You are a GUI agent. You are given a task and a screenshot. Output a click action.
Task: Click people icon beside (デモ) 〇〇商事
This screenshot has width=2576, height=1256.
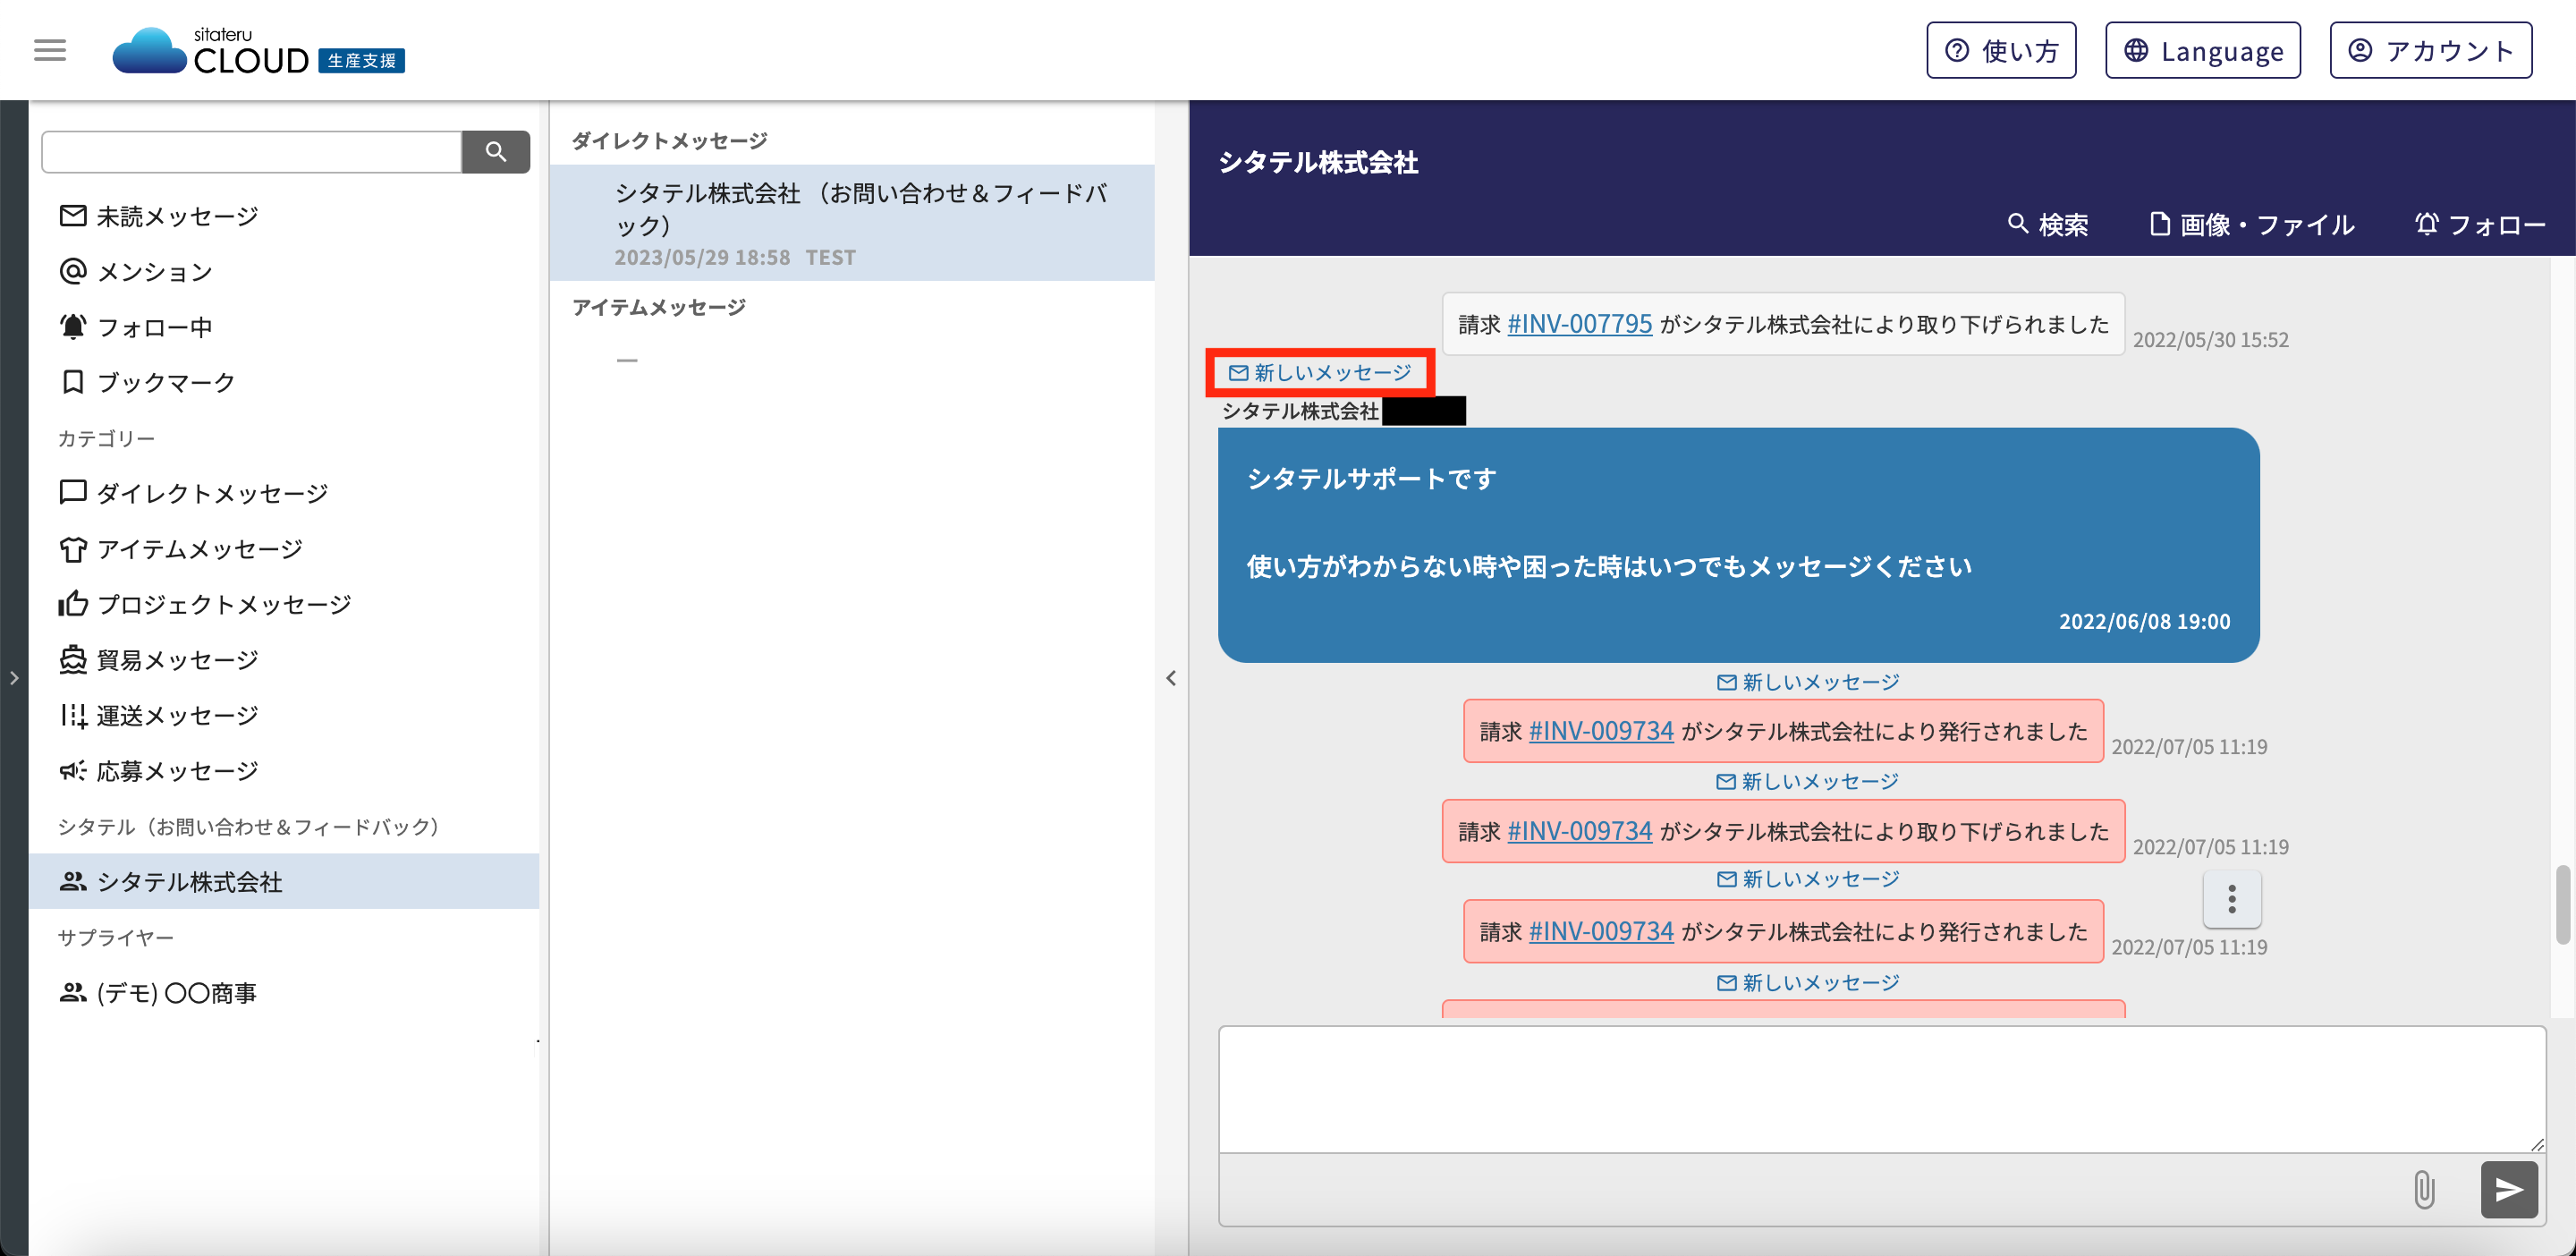[73, 992]
